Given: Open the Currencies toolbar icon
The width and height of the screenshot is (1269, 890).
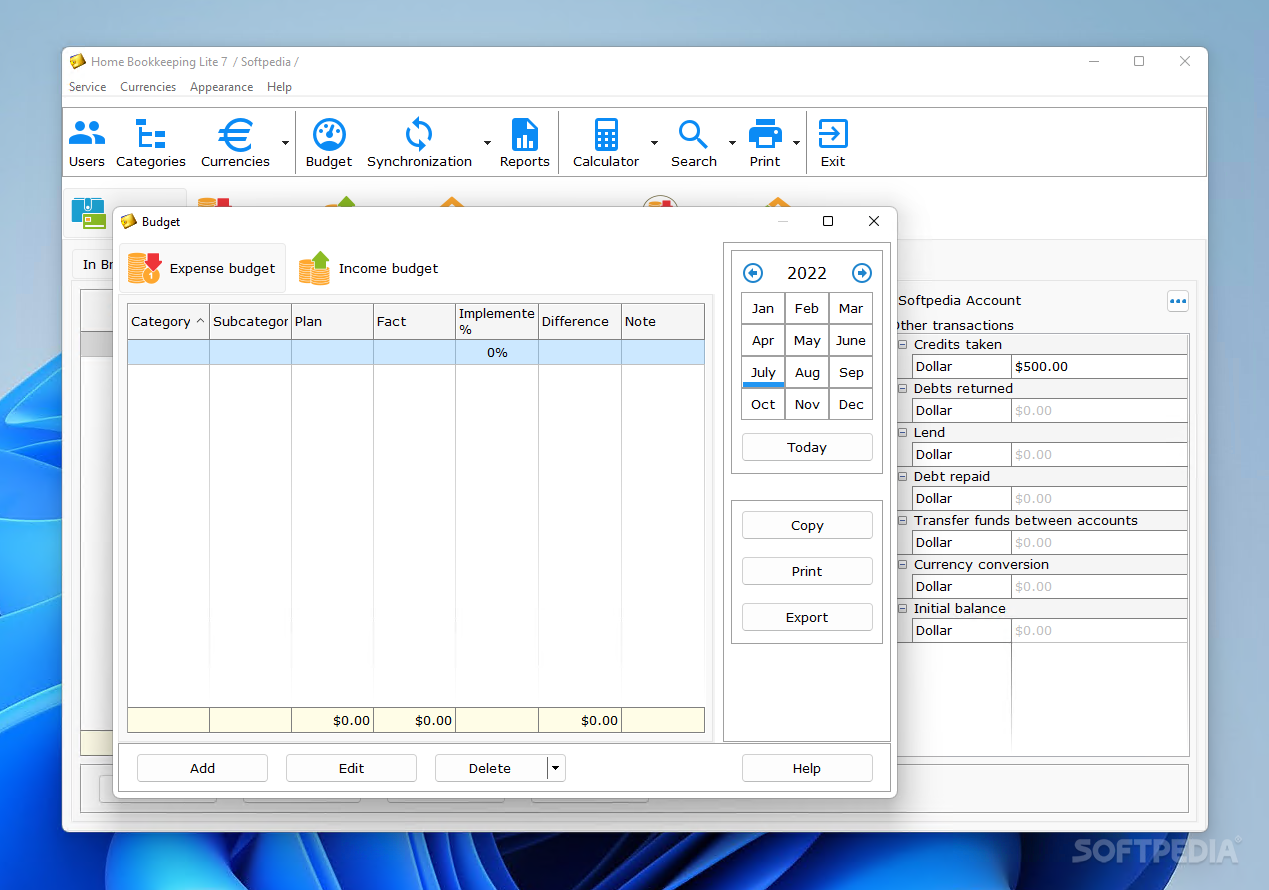Looking at the screenshot, I should [x=236, y=143].
